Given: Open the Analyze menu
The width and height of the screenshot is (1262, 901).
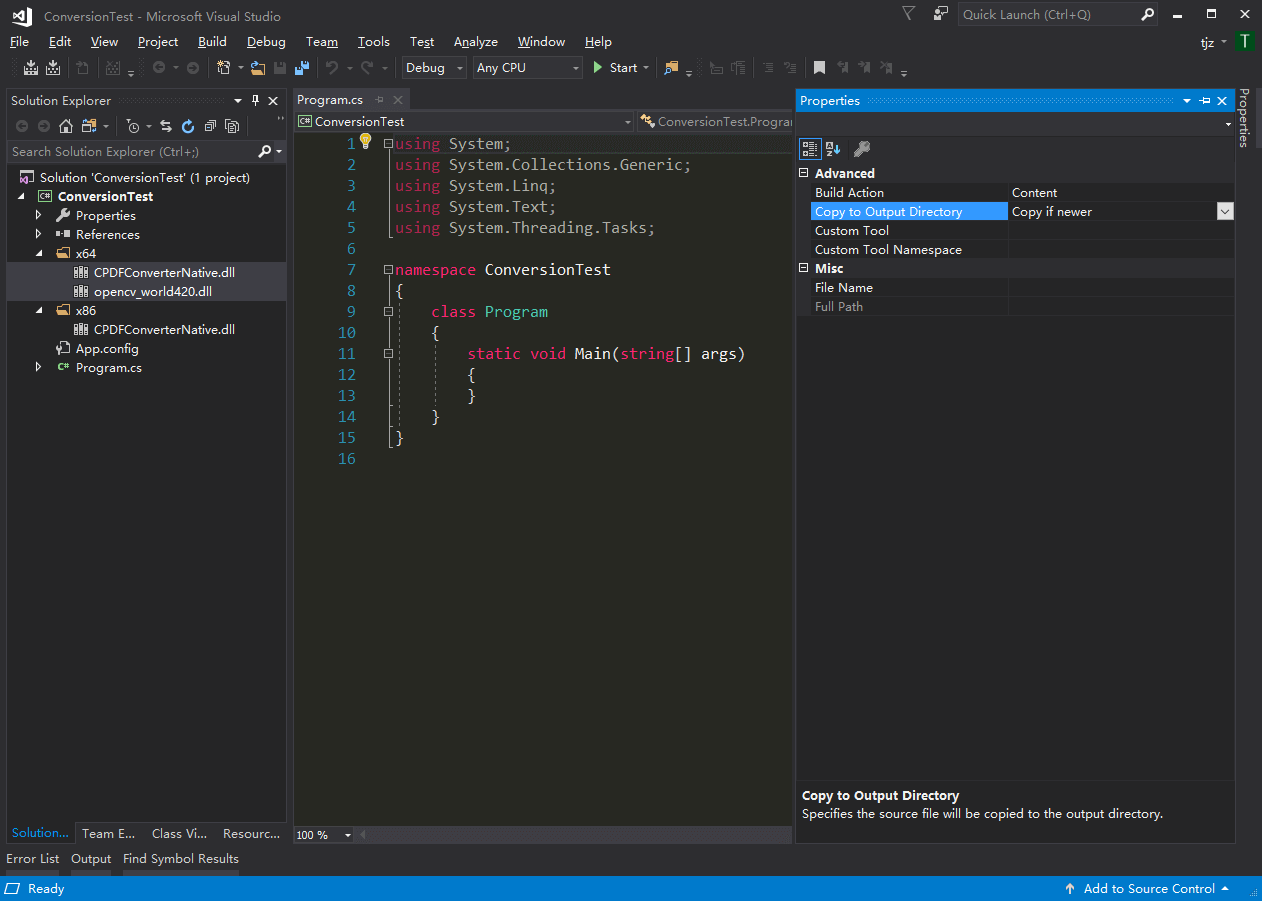Looking at the screenshot, I should pyautogui.click(x=475, y=42).
